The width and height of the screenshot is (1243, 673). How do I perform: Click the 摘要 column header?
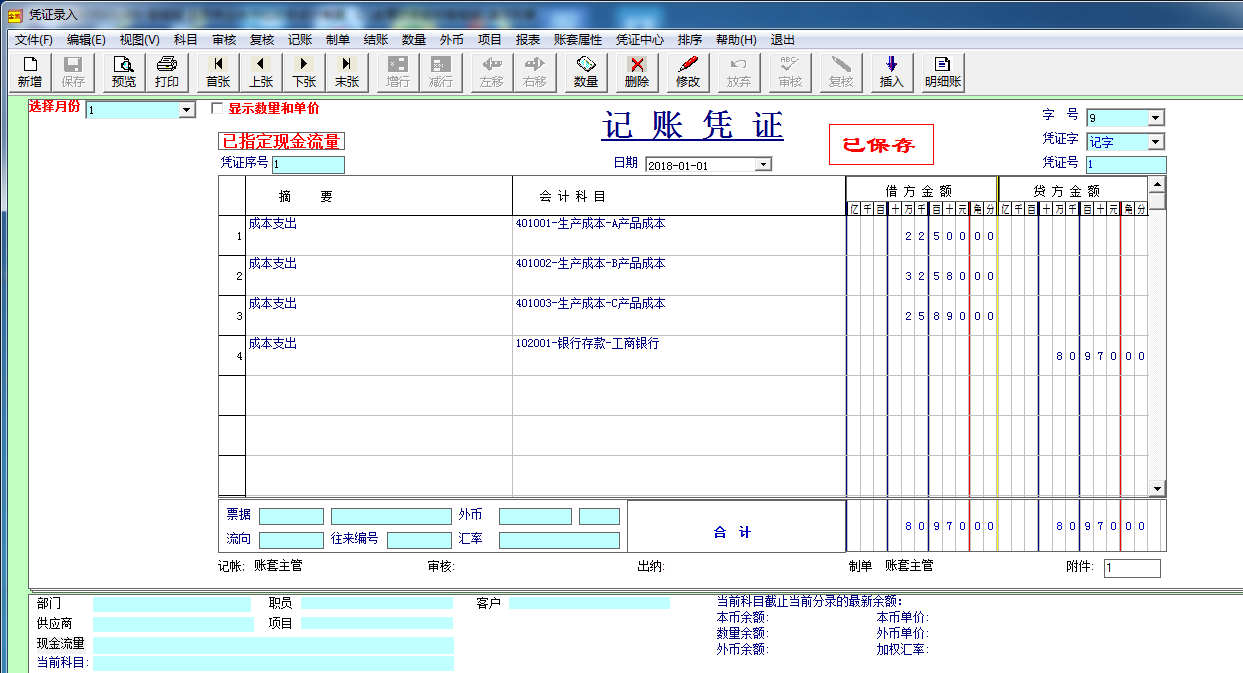coord(306,196)
